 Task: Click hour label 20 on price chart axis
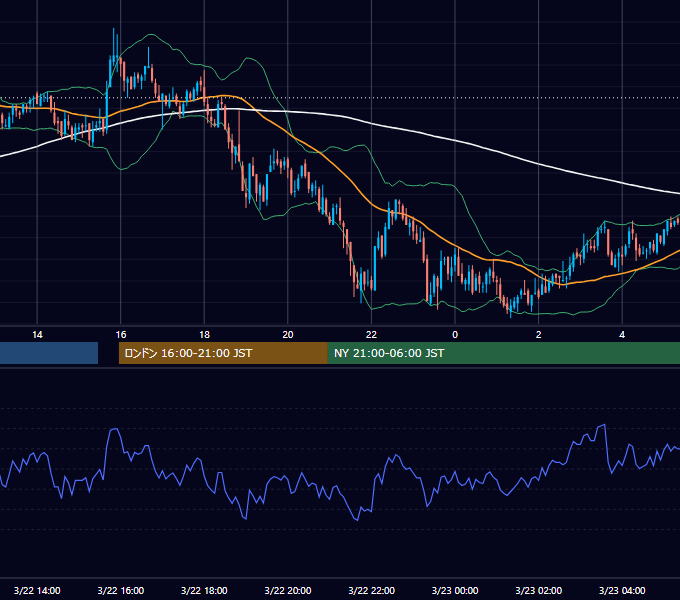click(x=288, y=335)
